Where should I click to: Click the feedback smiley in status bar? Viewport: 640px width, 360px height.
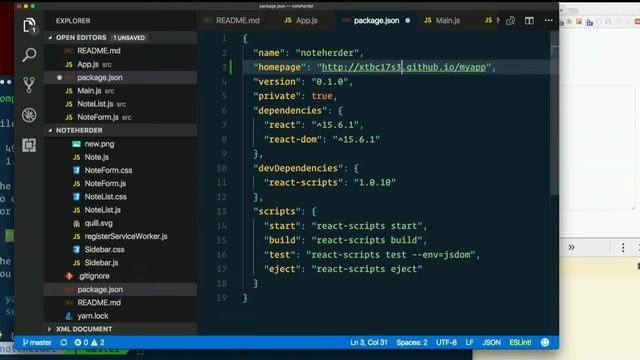(x=545, y=342)
